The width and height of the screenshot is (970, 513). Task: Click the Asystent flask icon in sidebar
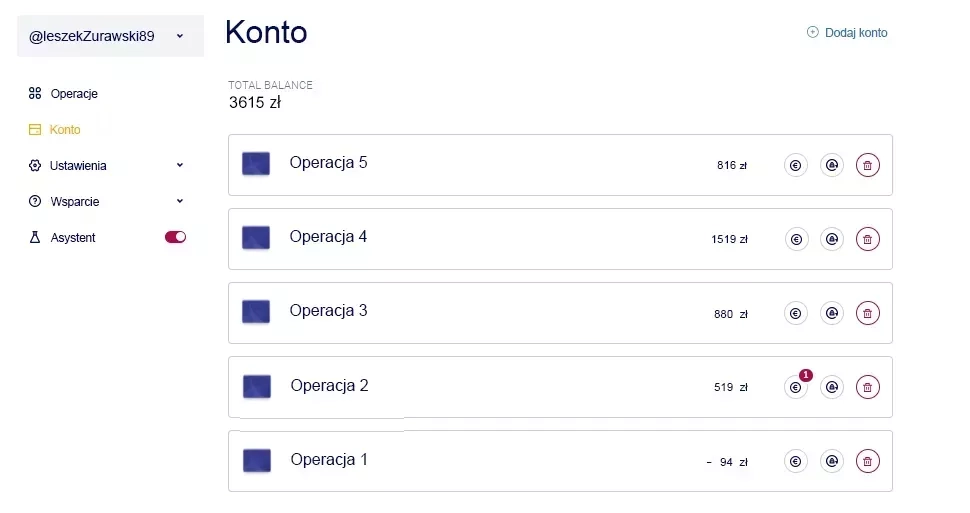pos(35,238)
